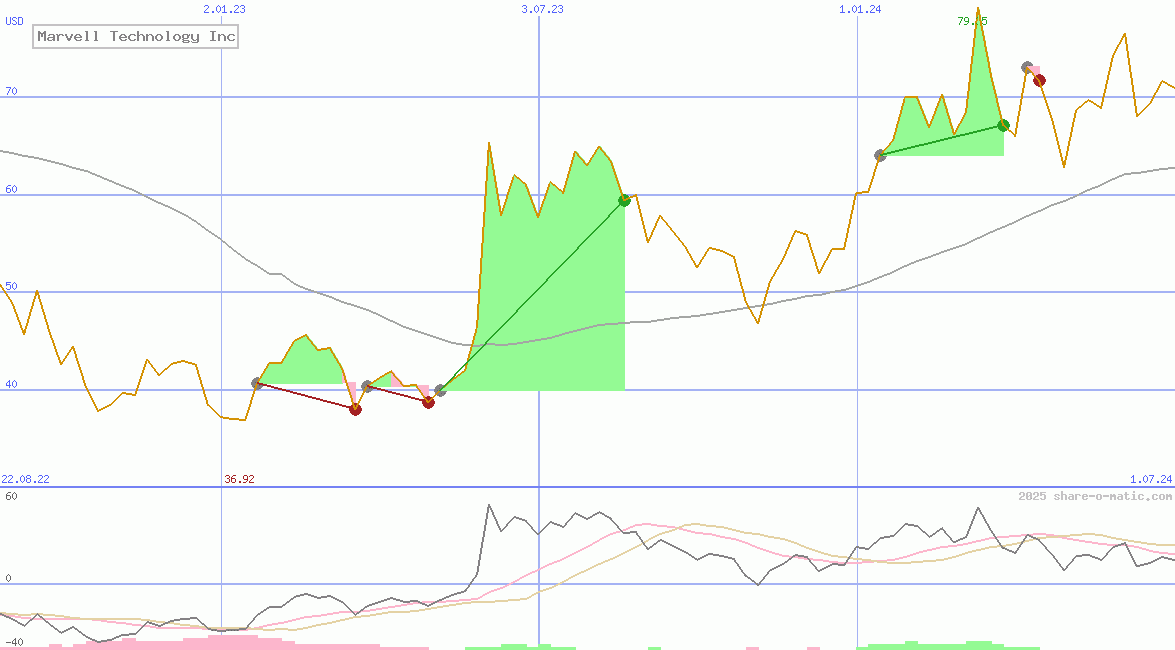Click the Marvell Technology Inc title label
The image size is (1175, 650).
pos(136,37)
